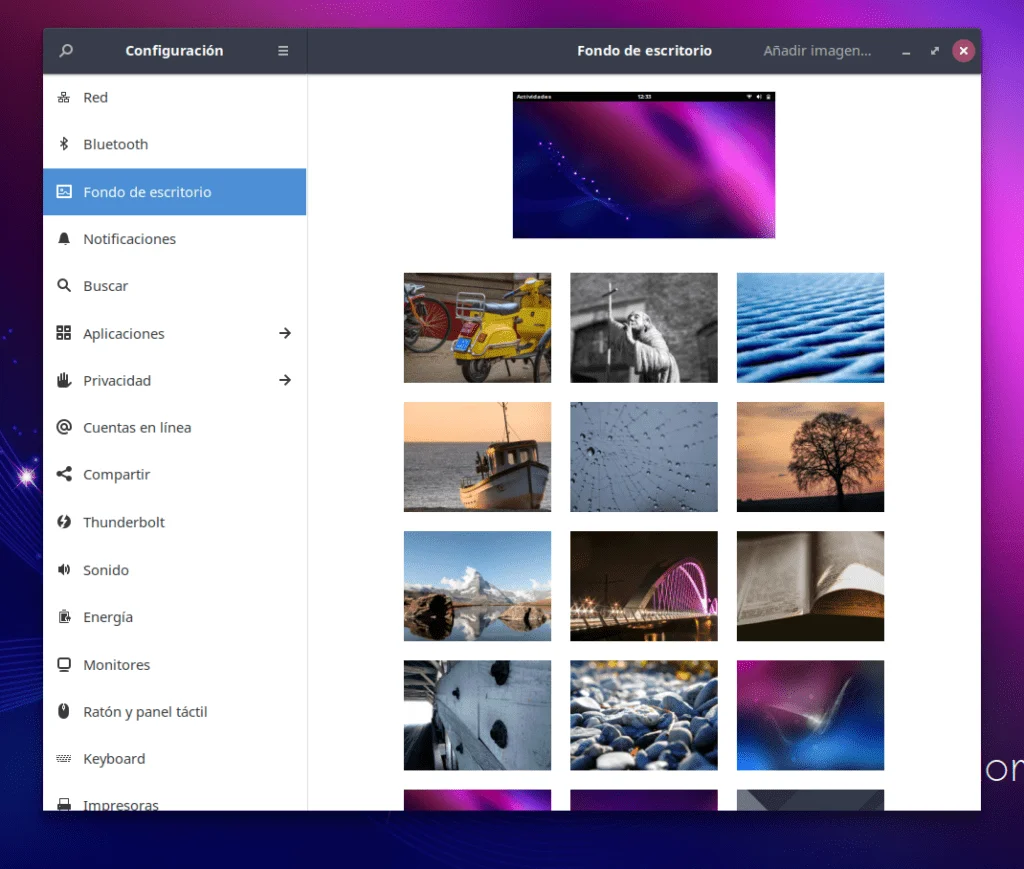This screenshot has width=1024, height=869.
Task: Choose the gray metal wall with holes wallpaper
Action: 477,716
